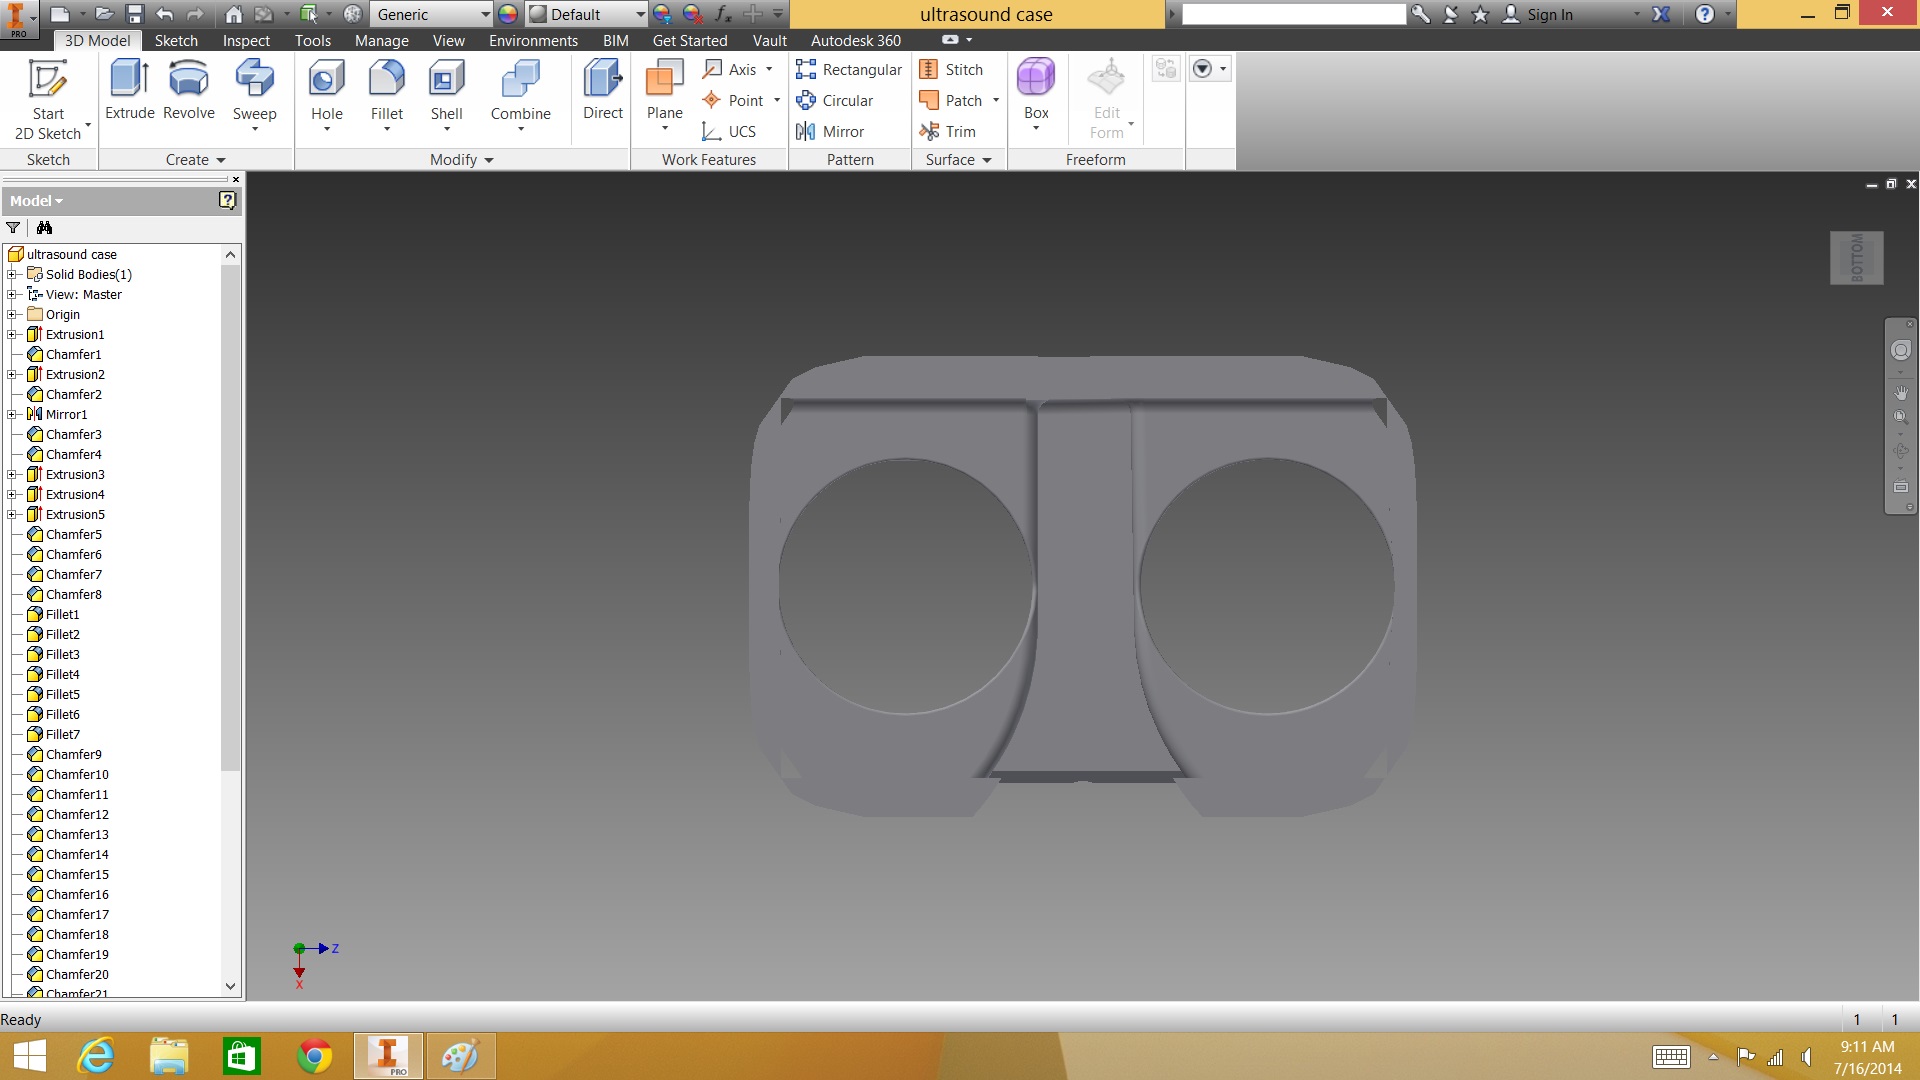This screenshot has height=1080, width=1920.
Task: Switch to the Tools ribbon tab
Action: click(x=313, y=40)
